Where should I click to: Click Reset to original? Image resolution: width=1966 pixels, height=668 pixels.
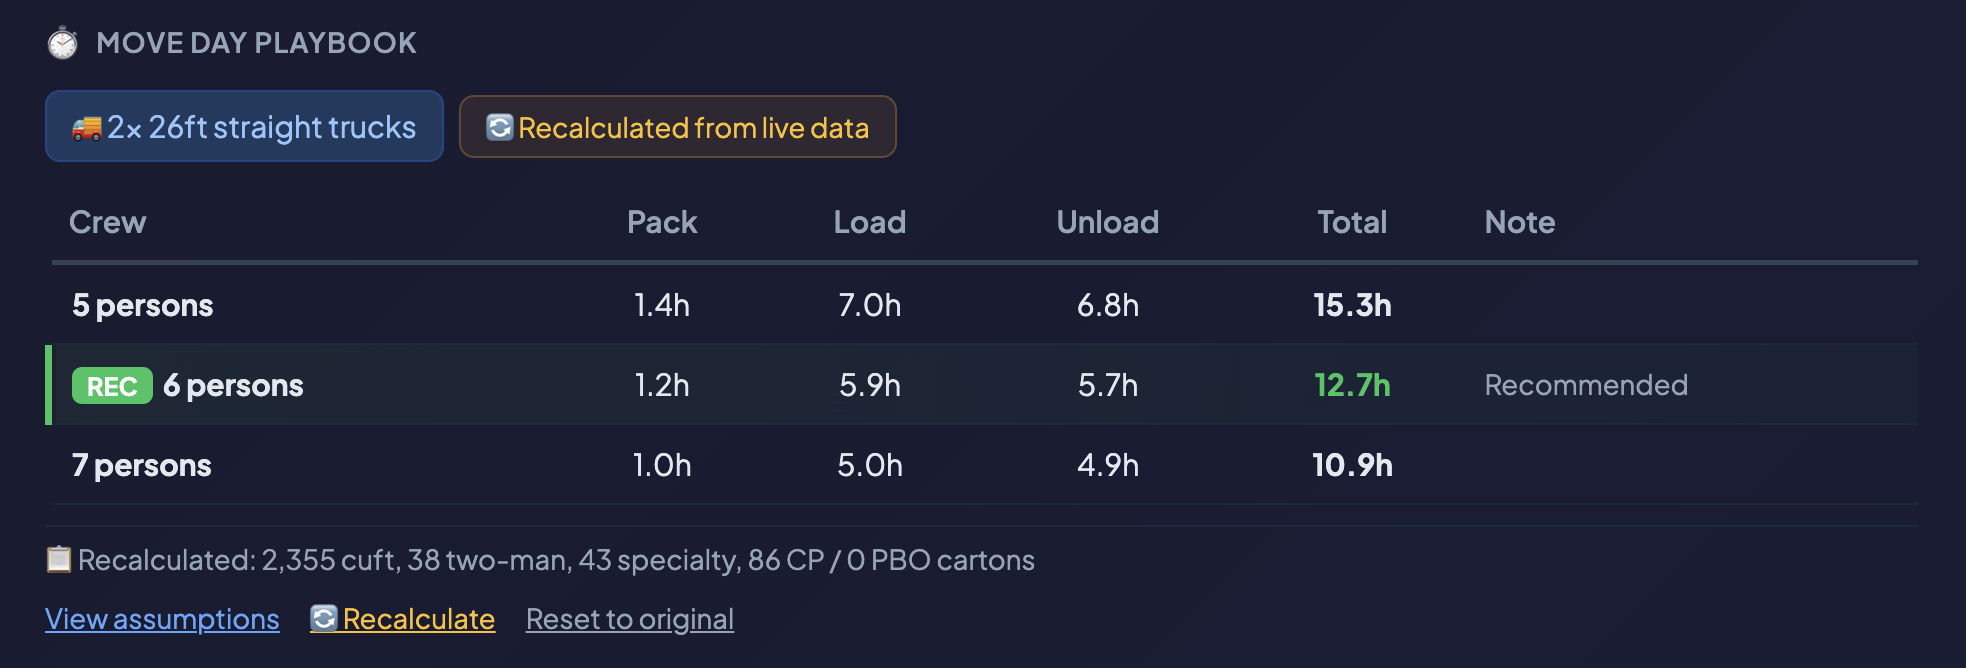click(x=630, y=619)
